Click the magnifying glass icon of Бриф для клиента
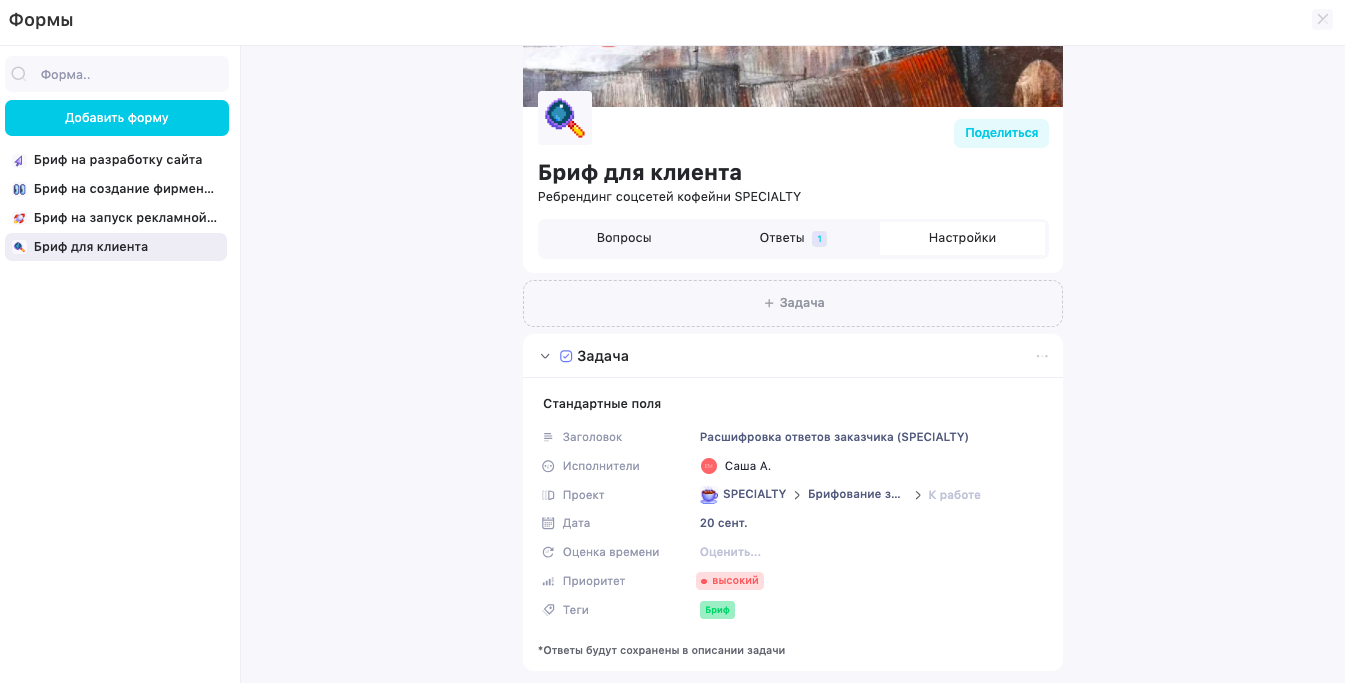1345x683 pixels. 17,246
